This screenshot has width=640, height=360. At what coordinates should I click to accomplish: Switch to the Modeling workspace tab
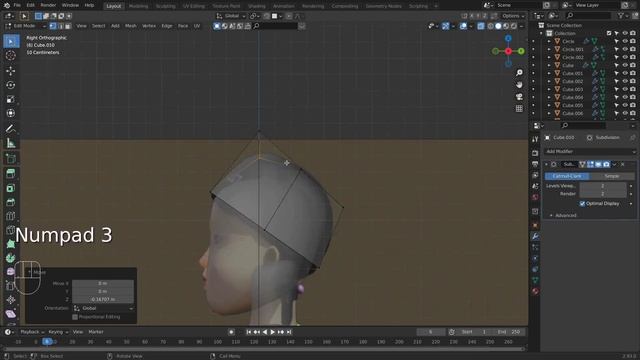pyautogui.click(x=138, y=6)
